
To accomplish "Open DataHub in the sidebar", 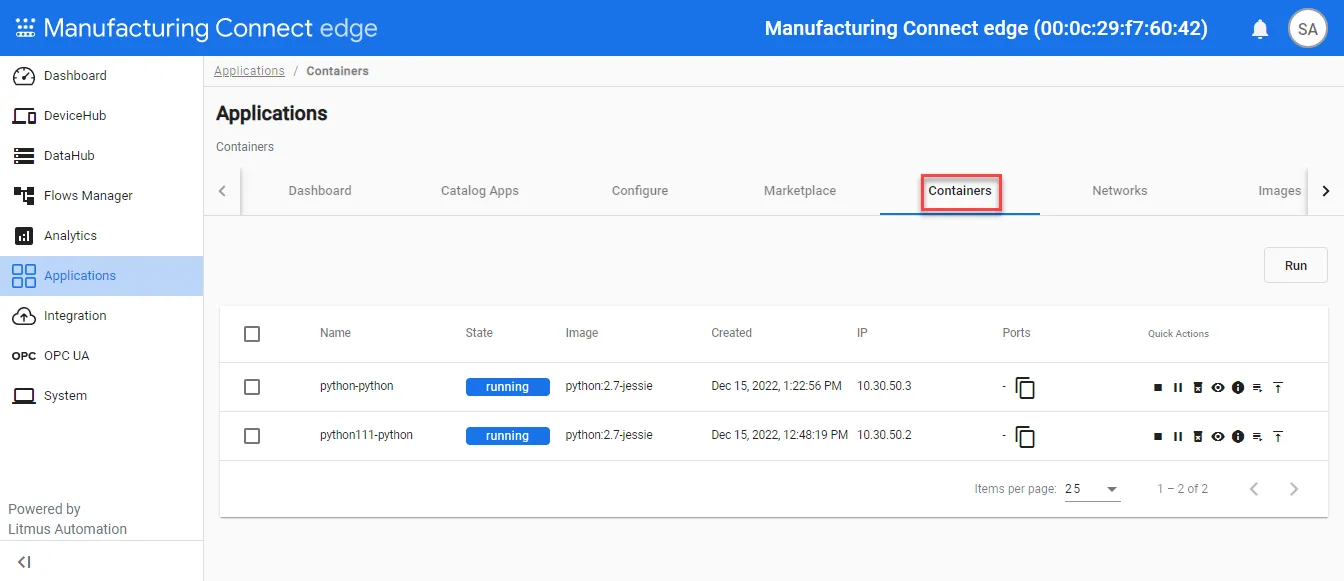I will [x=101, y=156].
